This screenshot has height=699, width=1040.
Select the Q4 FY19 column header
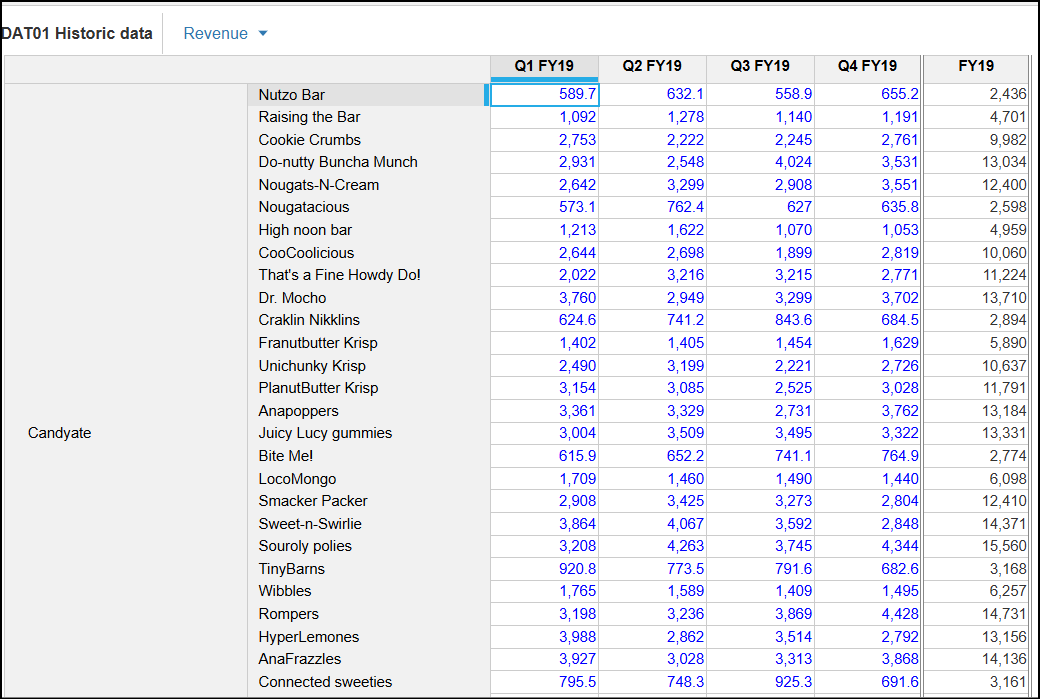click(868, 66)
